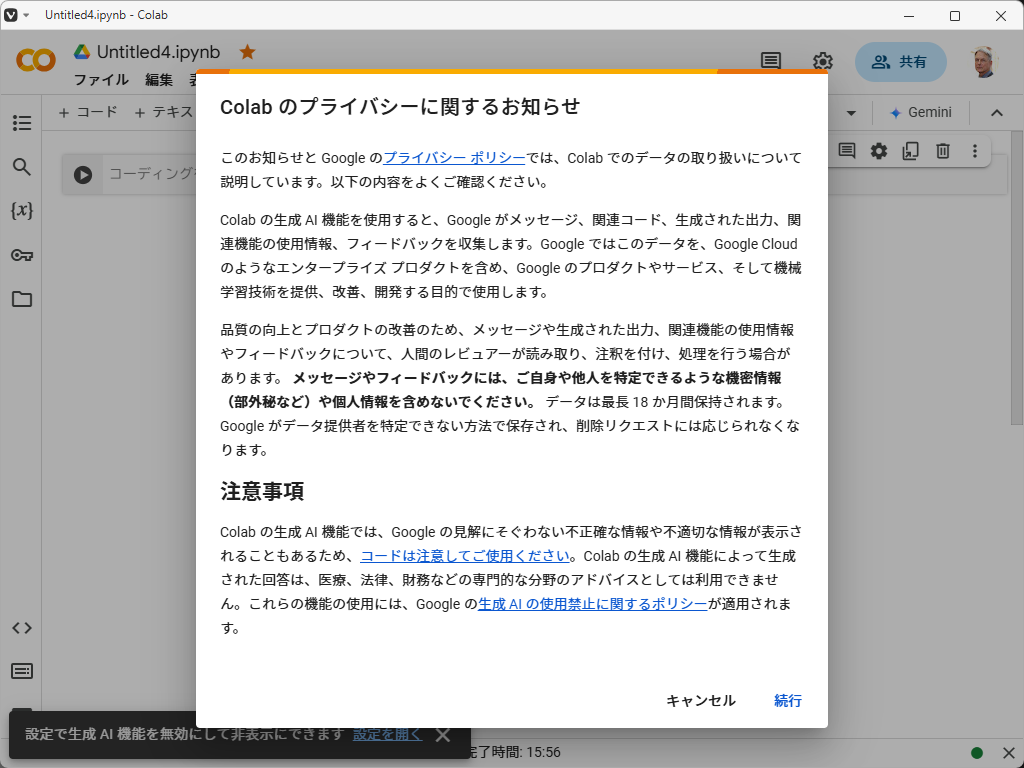Open the code snippets icon
The height and width of the screenshot is (768, 1024).
click(22, 628)
